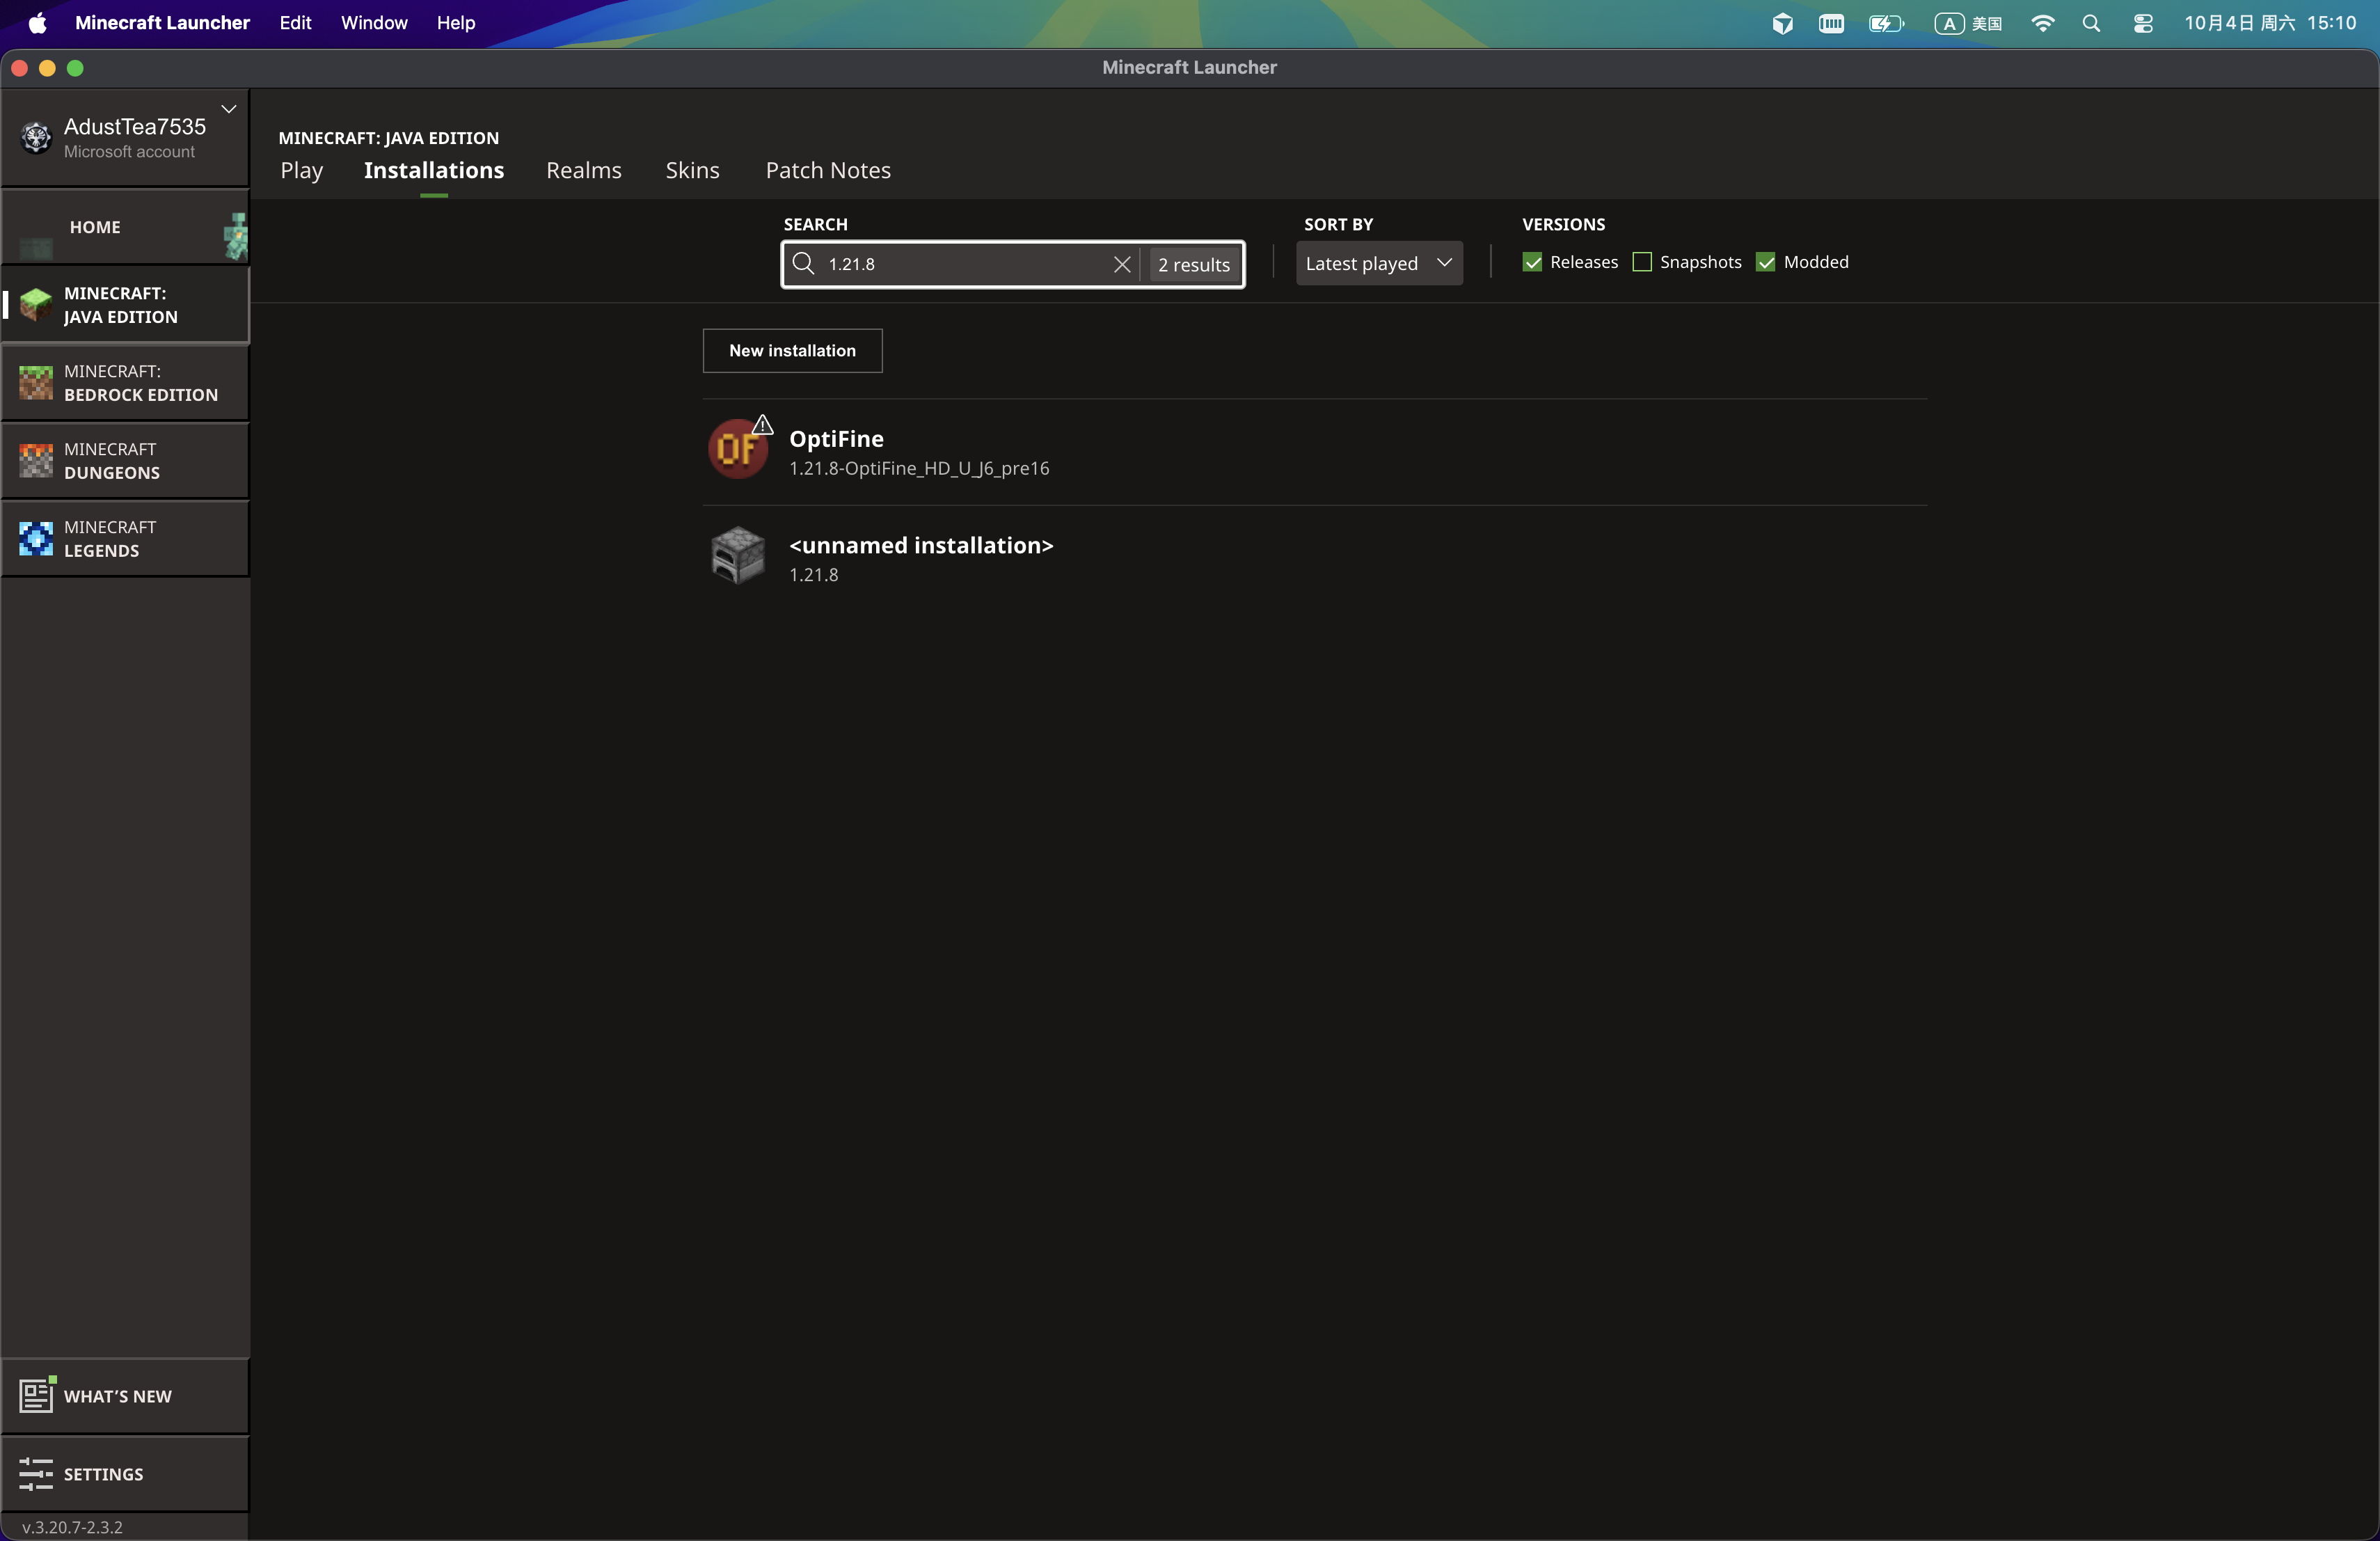The width and height of the screenshot is (2380, 1541).
Task: Enable the Snapshots versions checkbox
Action: 1642,262
